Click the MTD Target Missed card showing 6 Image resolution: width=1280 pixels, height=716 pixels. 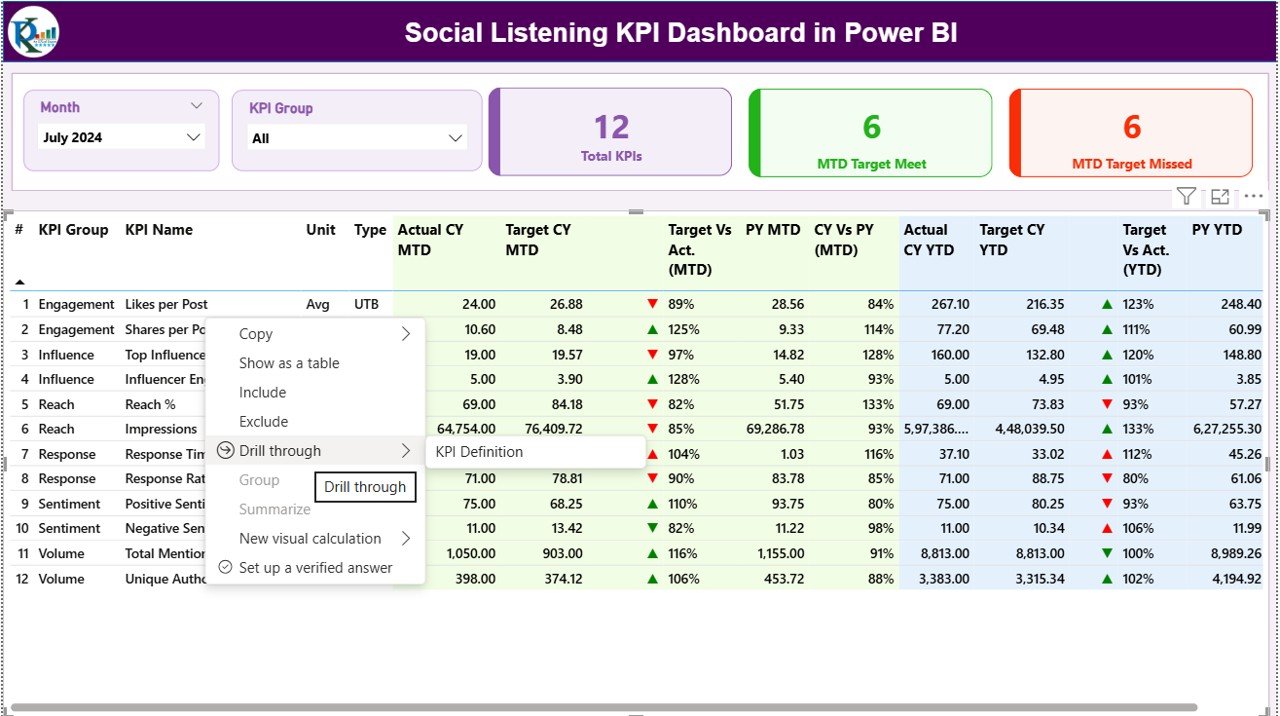[1129, 132]
